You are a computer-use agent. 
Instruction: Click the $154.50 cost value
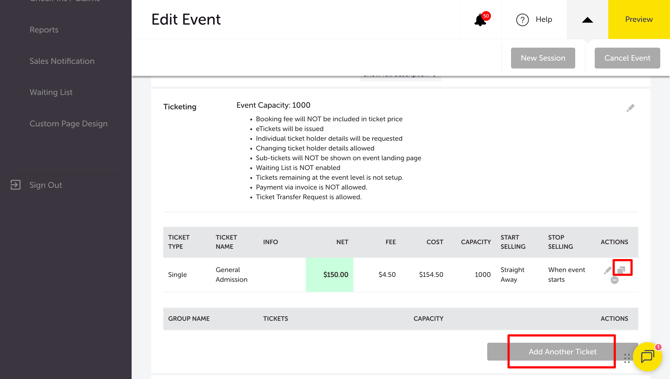(x=431, y=275)
